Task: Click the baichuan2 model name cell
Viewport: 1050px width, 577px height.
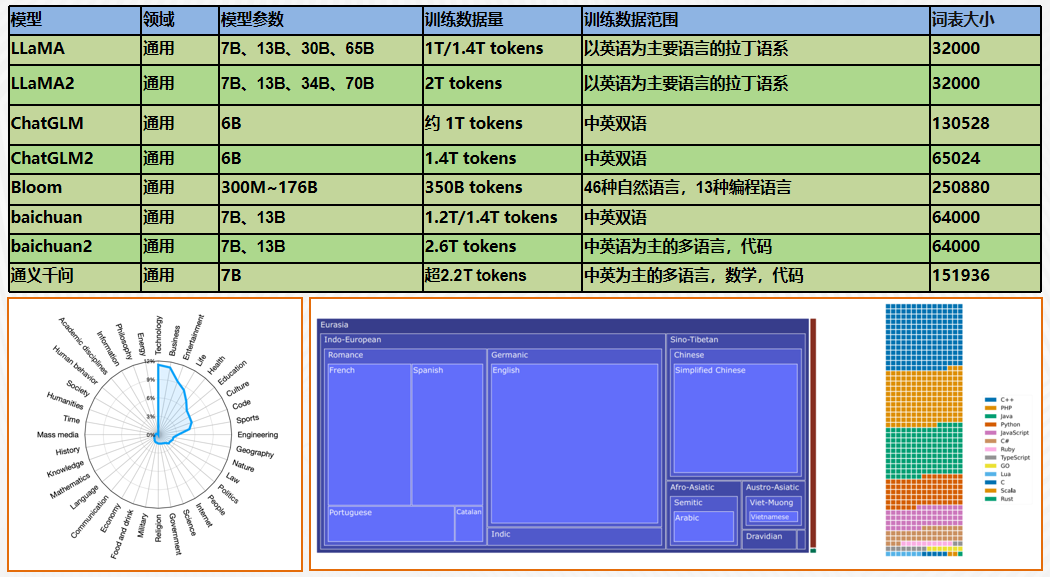Action: coord(74,247)
